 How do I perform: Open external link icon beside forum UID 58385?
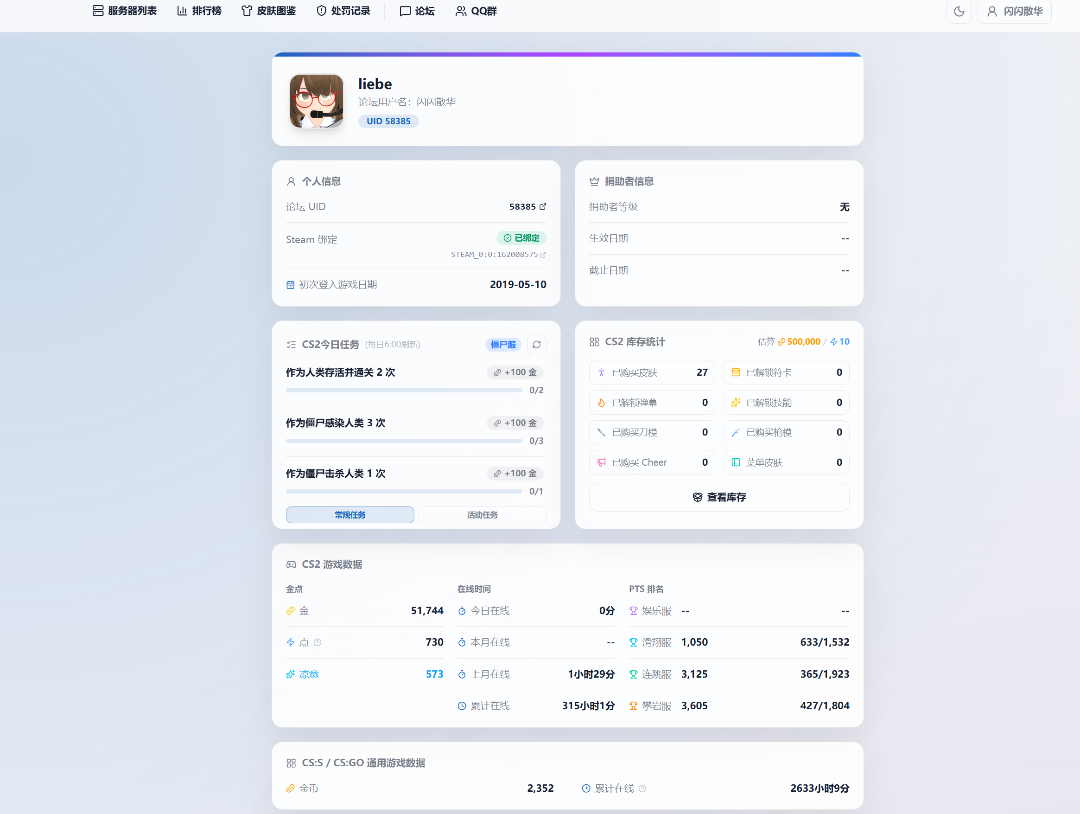click(543, 207)
